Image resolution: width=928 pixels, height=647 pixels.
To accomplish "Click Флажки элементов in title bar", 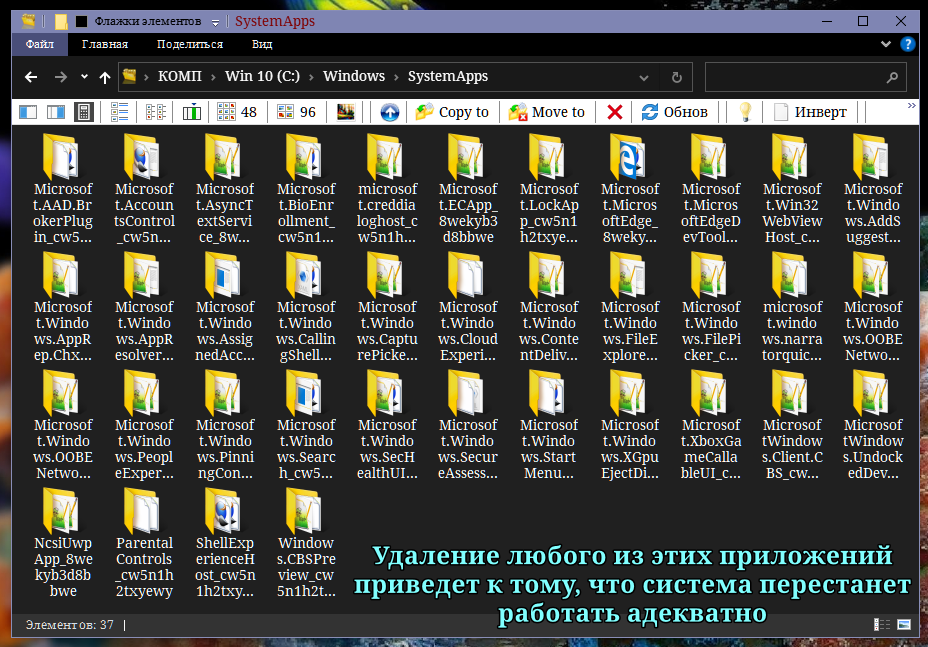I will pos(148,21).
